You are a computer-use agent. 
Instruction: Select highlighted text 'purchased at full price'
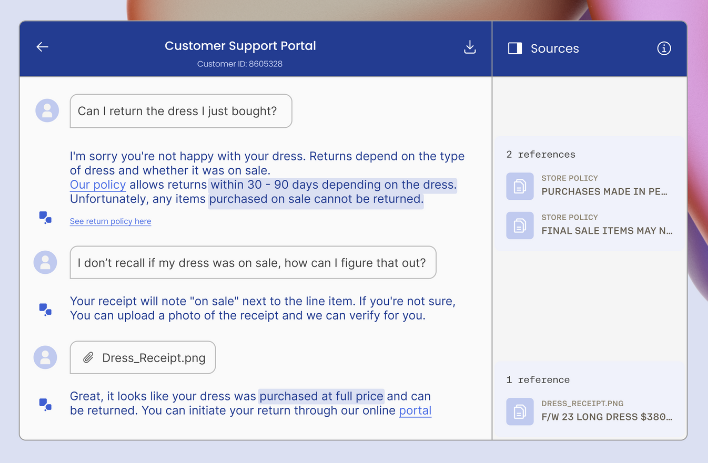click(321, 396)
